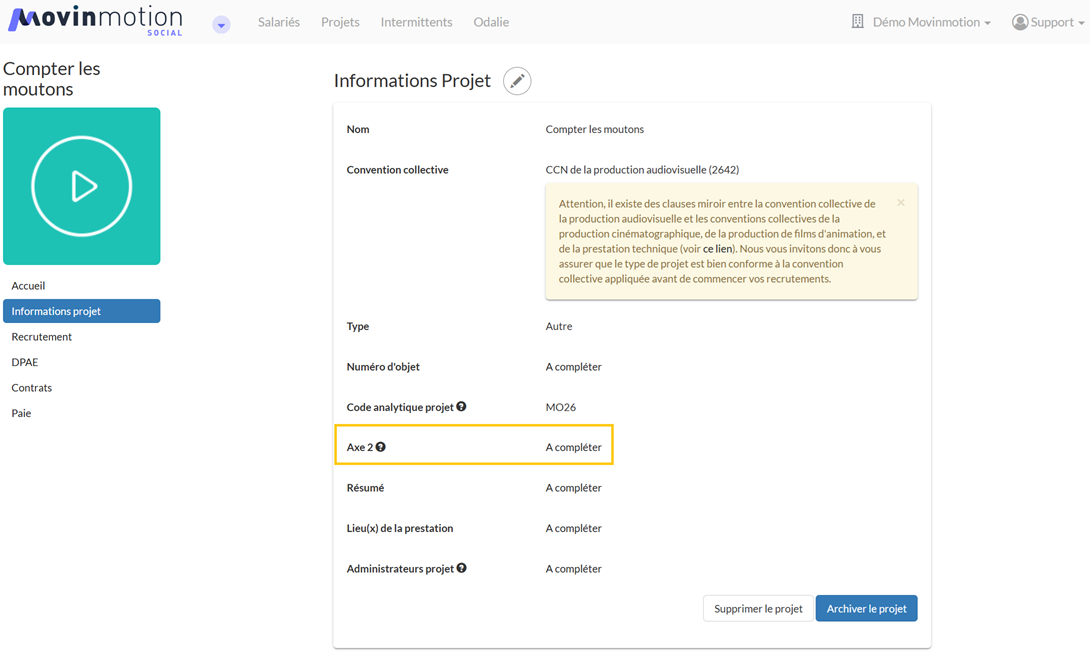Click the Archiver le projet button
The width and height of the screenshot is (1090, 669).
pyautogui.click(x=866, y=608)
